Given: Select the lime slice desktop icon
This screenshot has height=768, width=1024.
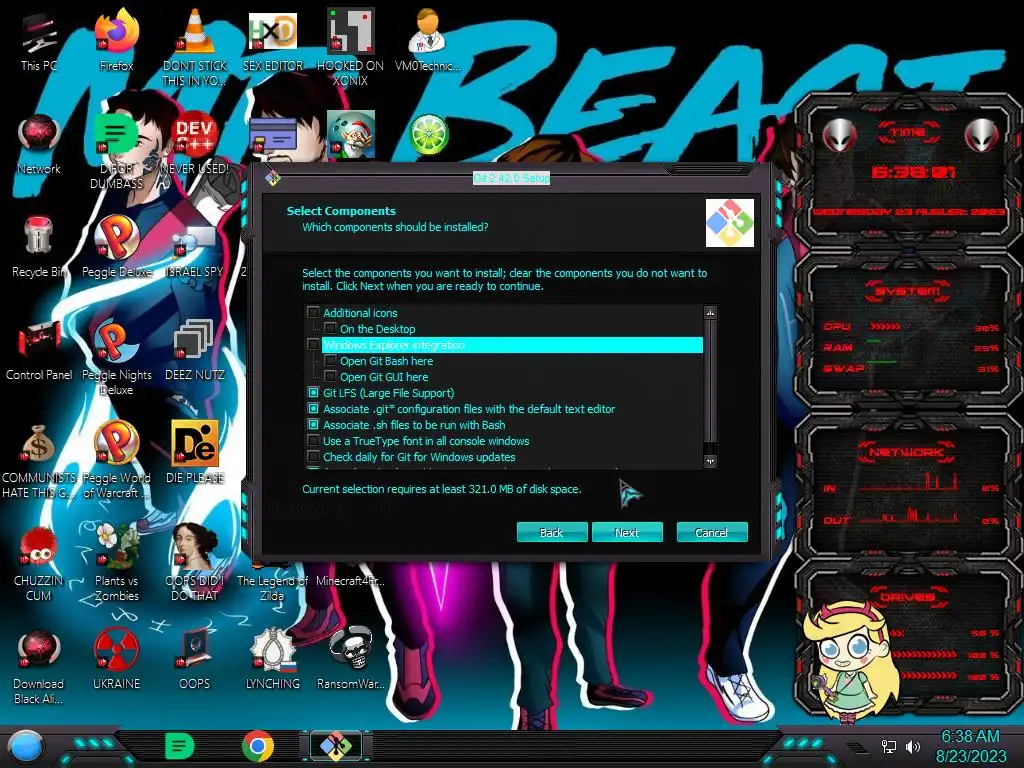Looking at the screenshot, I should (428, 135).
